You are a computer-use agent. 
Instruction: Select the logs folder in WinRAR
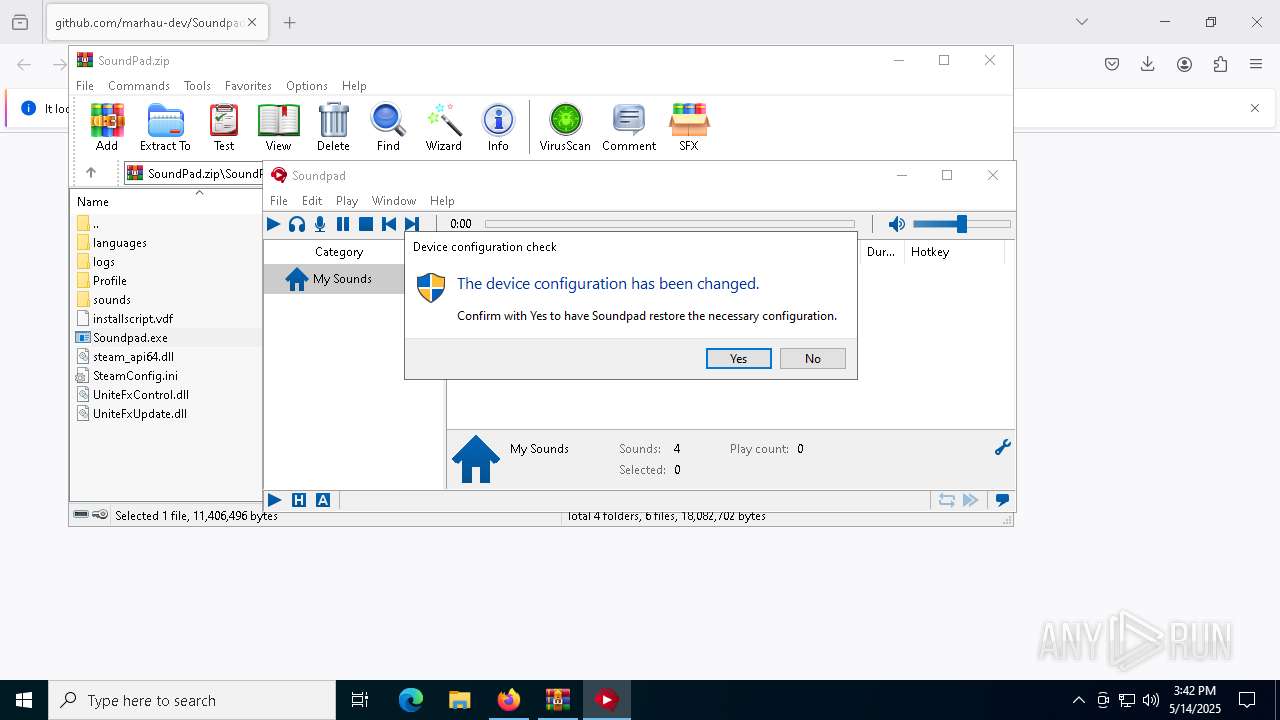104,262
